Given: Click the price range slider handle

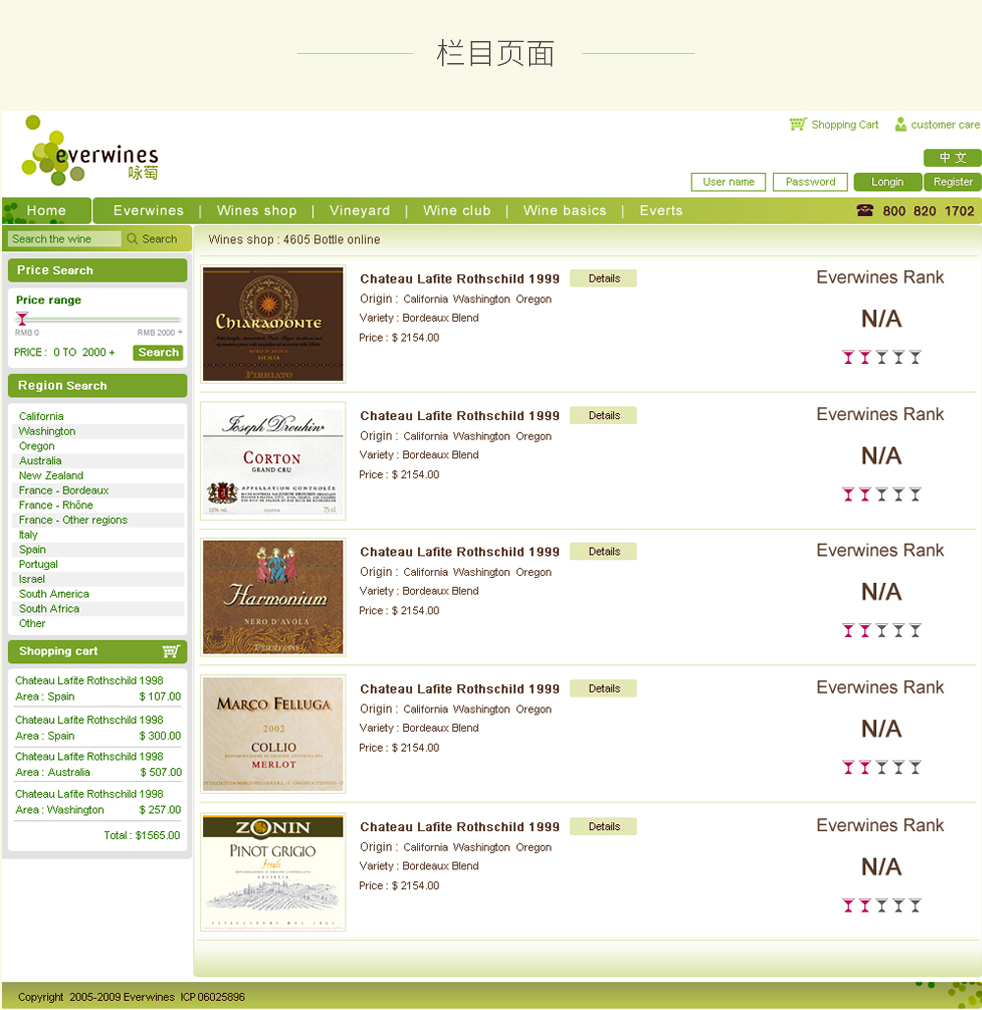Looking at the screenshot, I should point(22,319).
